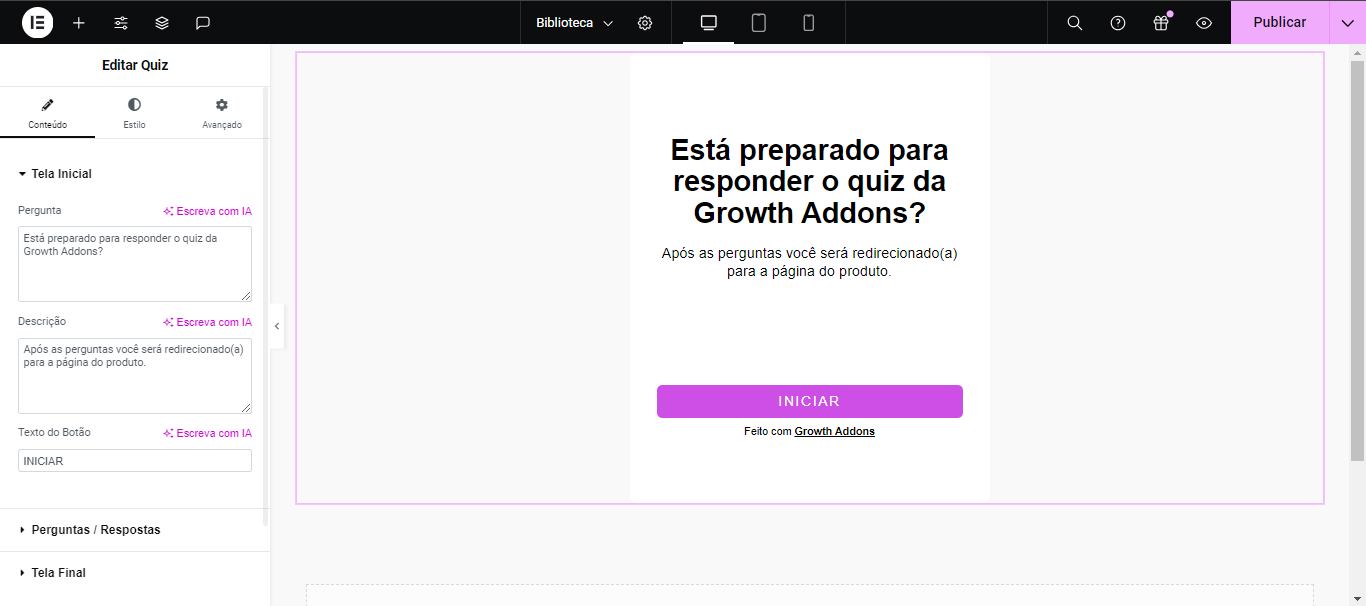Add a new element with the plus icon
Image resolution: width=1366 pixels, height=606 pixels.
[x=79, y=22]
